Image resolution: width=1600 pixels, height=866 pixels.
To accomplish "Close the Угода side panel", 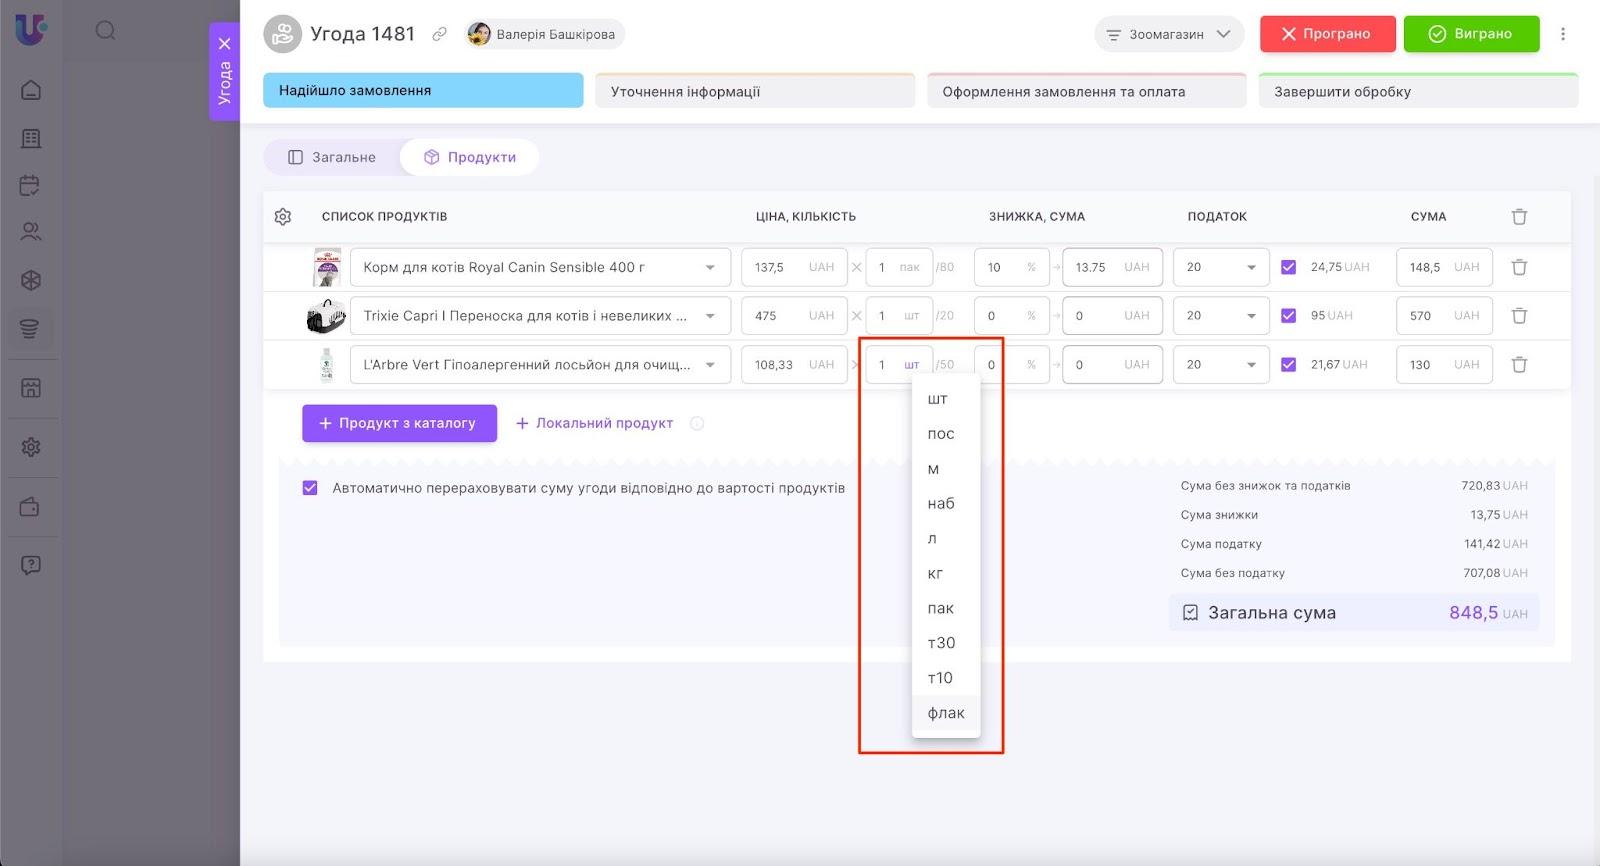I will click(x=225, y=44).
